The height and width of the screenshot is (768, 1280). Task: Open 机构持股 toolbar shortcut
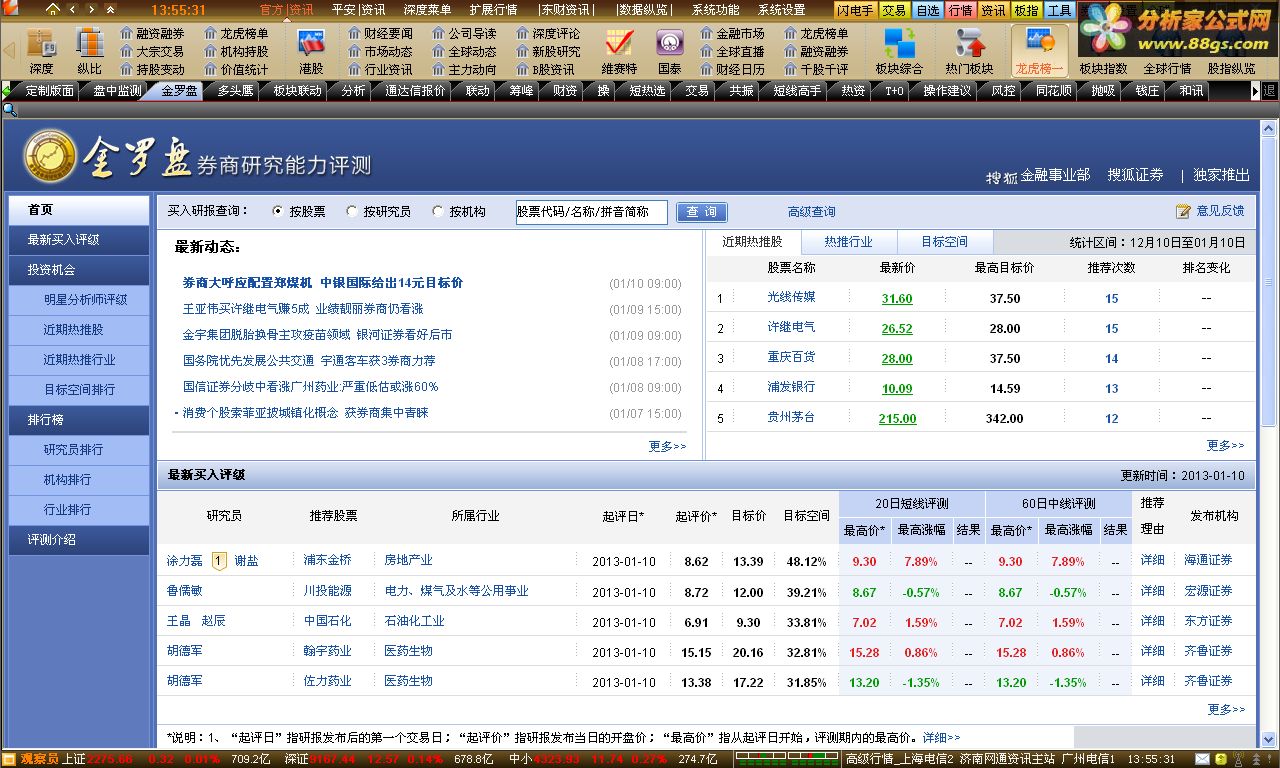click(236, 52)
